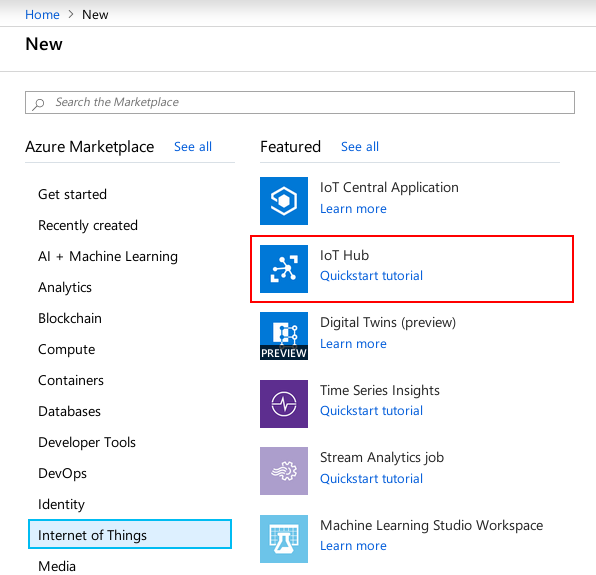Open Machine Learning Studio Workspace icon
The image size is (596, 575).
point(284,539)
